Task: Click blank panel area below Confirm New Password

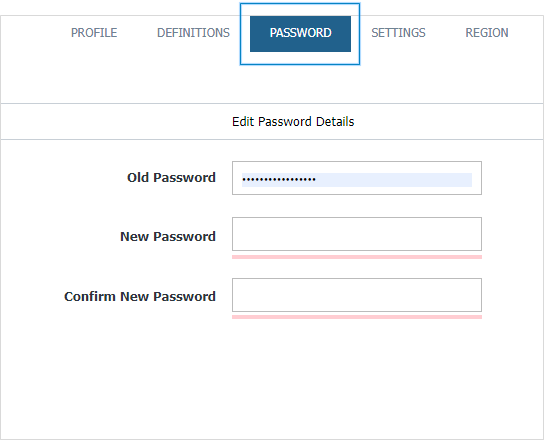Action: click(x=272, y=378)
